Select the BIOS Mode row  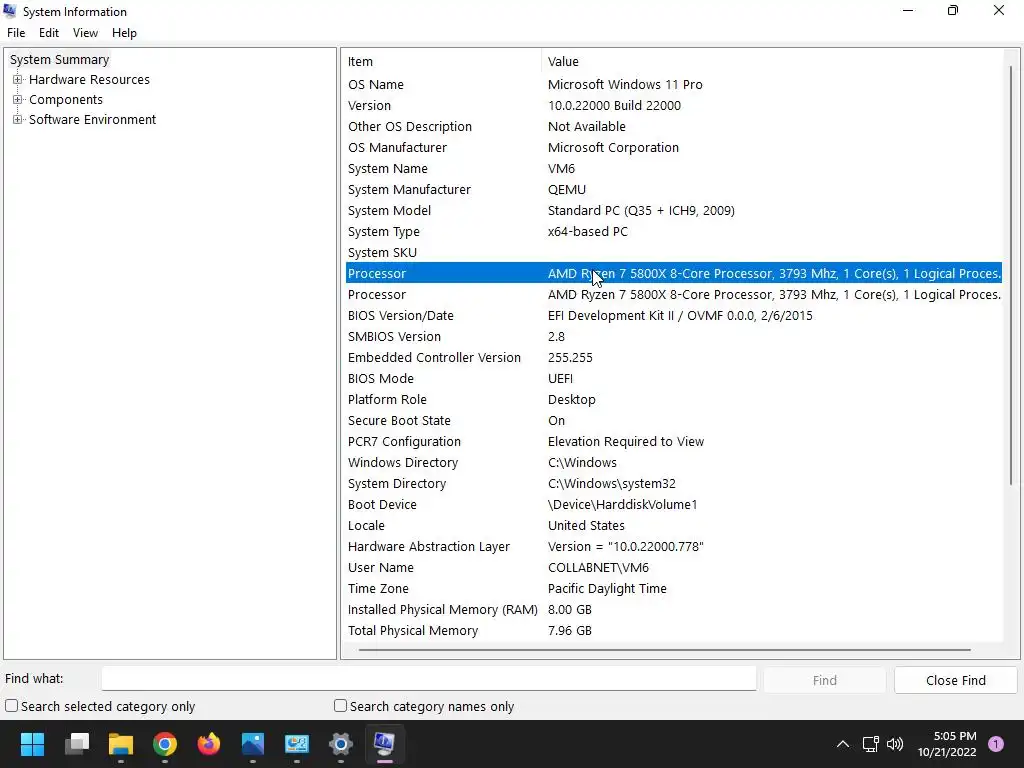coord(674,378)
